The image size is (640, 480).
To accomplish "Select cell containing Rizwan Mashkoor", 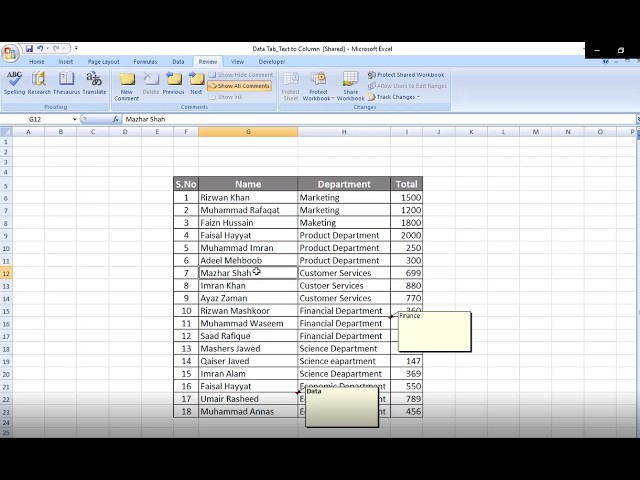I will (x=248, y=311).
